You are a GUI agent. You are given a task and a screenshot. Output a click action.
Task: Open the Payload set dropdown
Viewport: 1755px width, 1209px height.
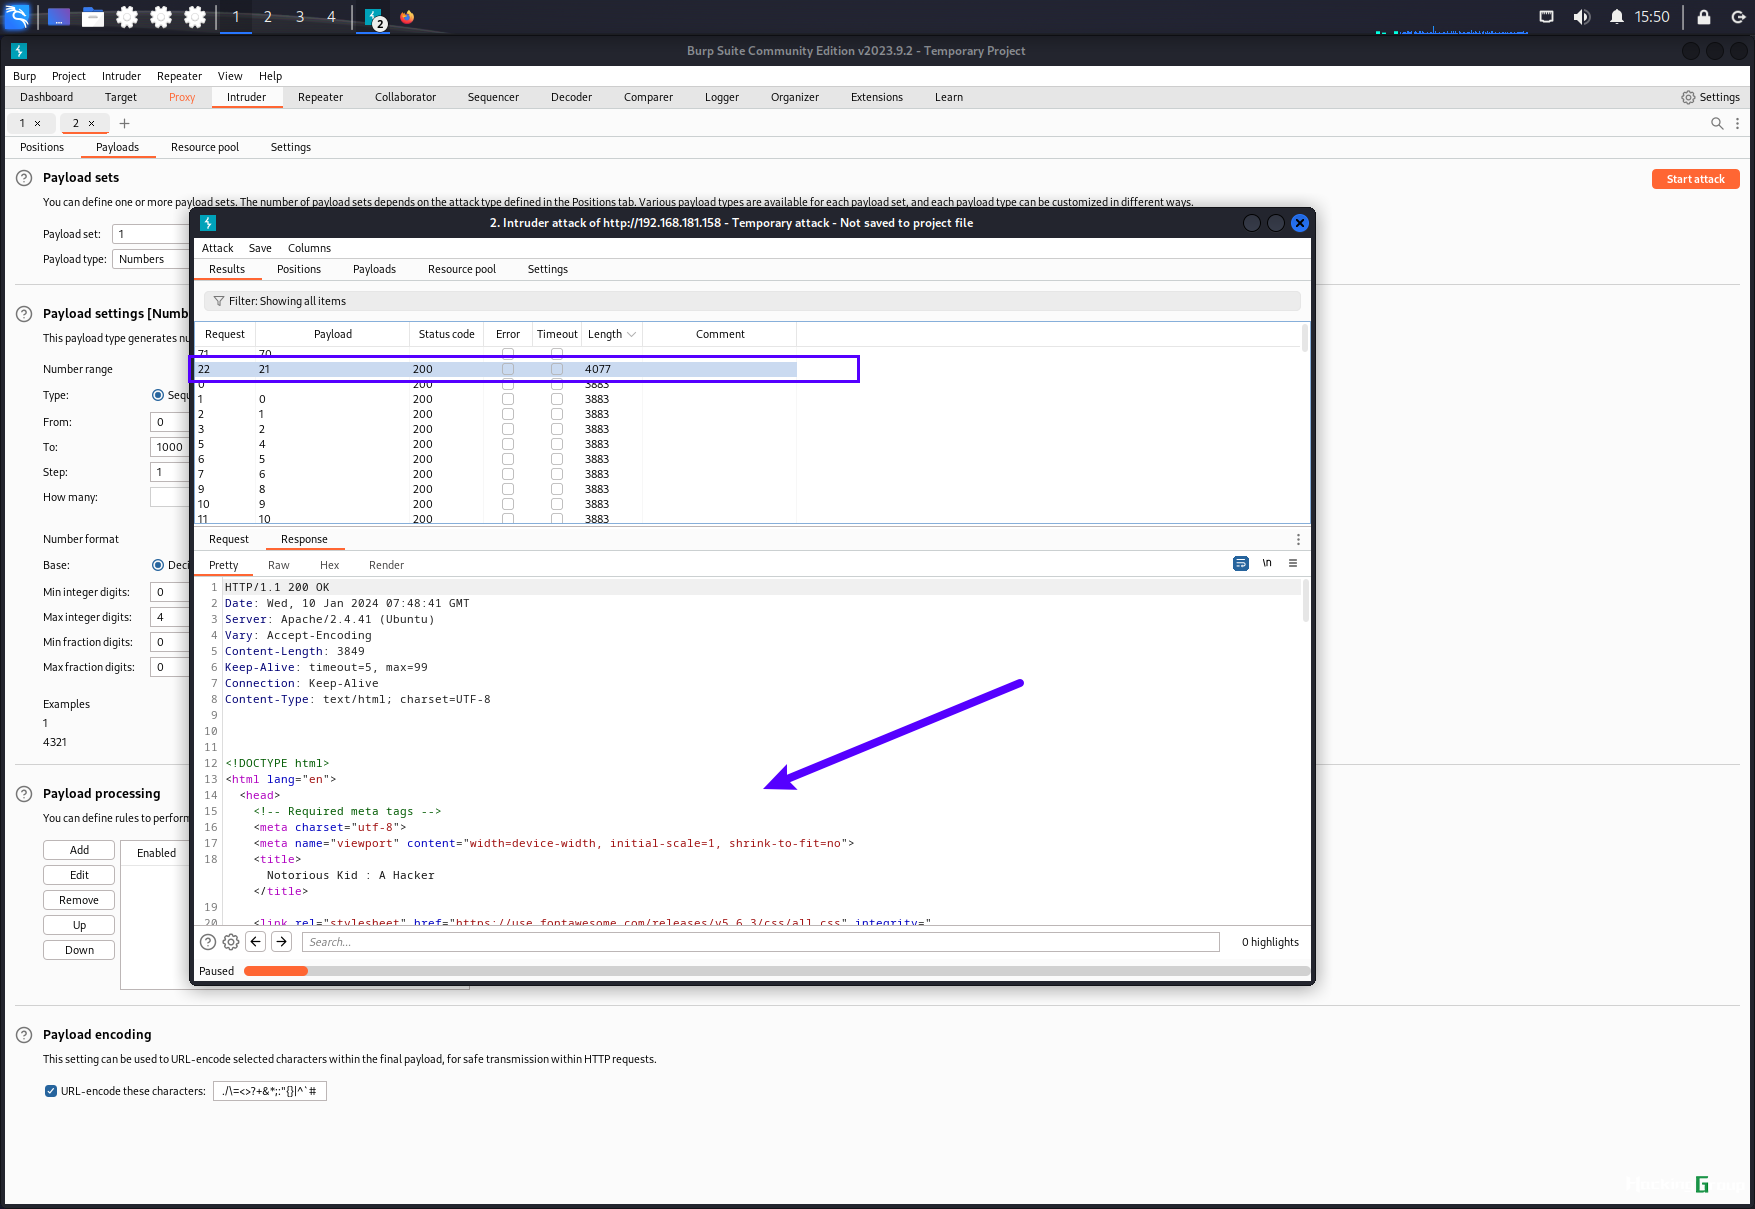tap(151, 234)
